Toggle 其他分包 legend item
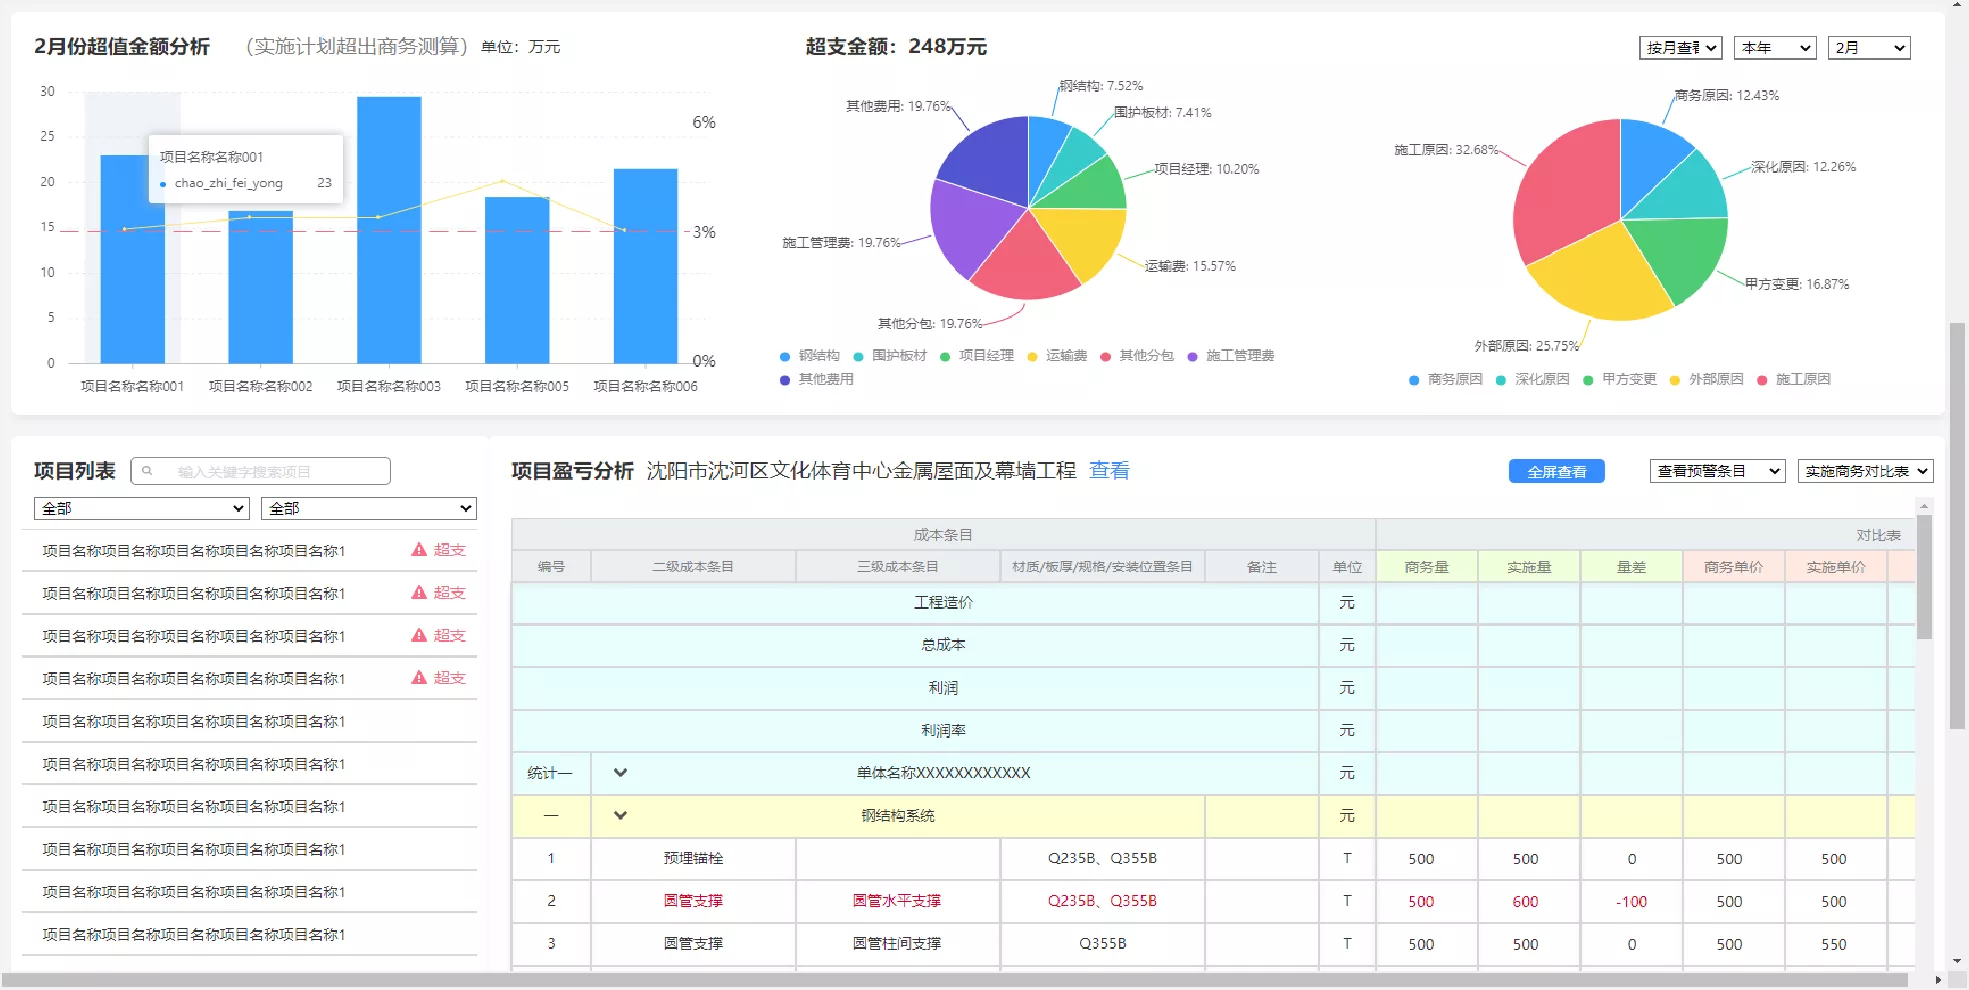The image size is (1969, 990). click(x=1137, y=356)
